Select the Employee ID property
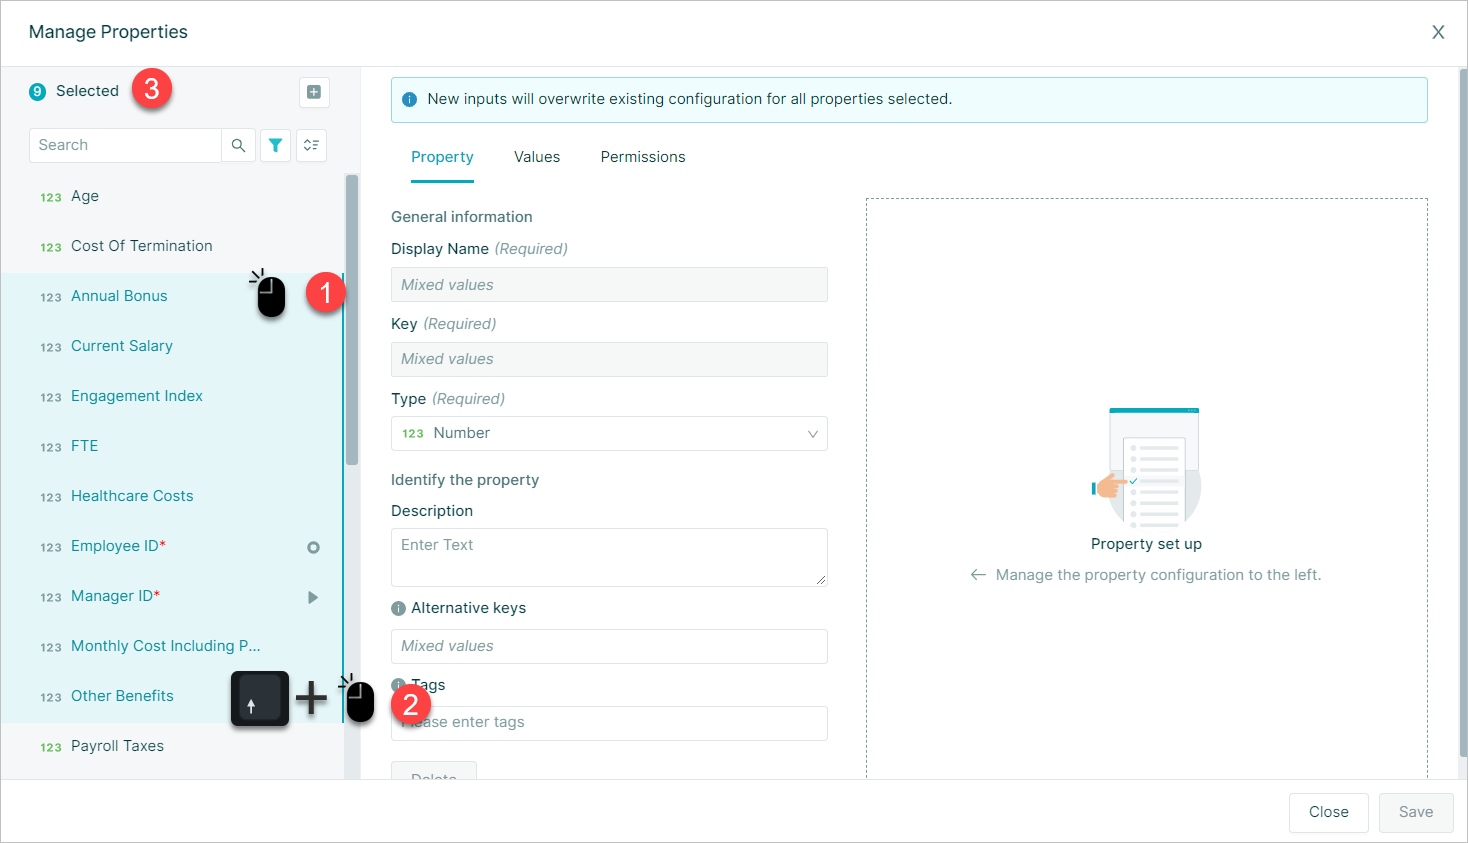The image size is (1468, 843). point(172,546)
